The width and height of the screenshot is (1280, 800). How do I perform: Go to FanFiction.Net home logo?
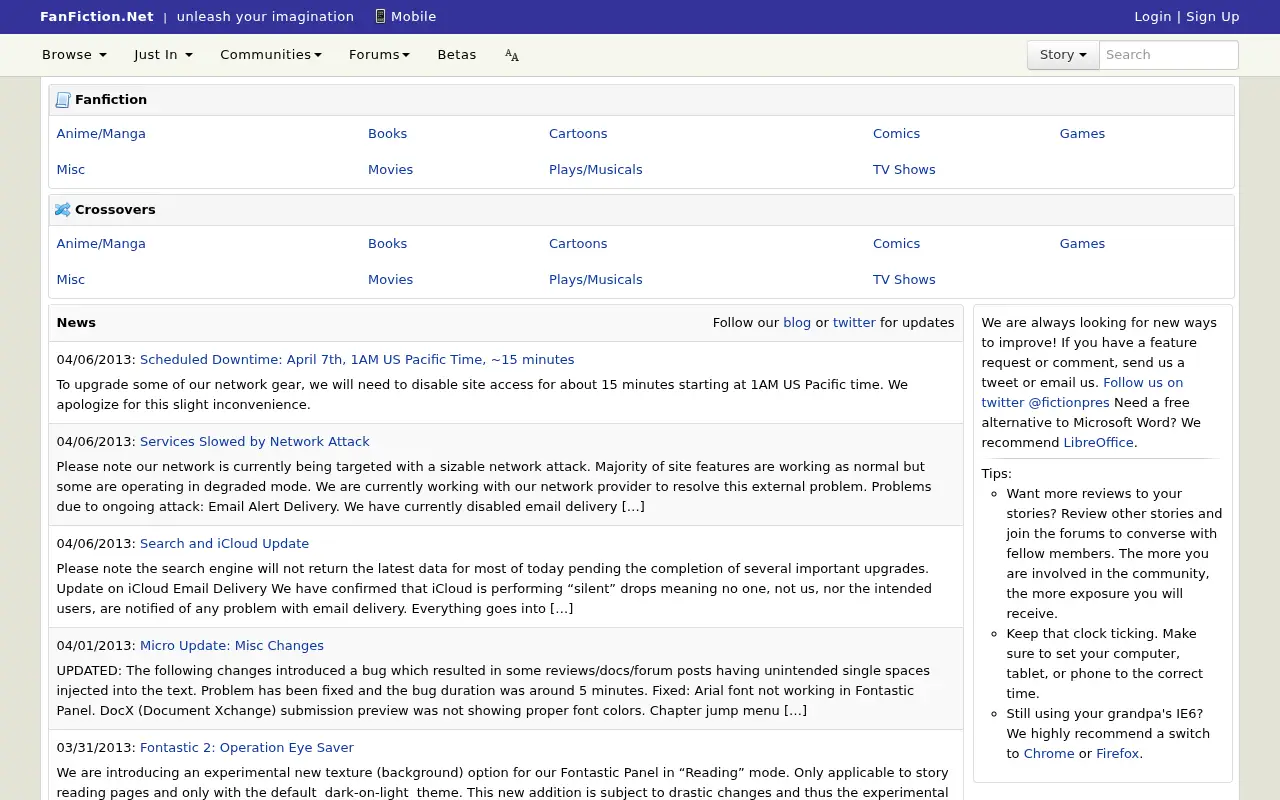[x=97, y=16]
